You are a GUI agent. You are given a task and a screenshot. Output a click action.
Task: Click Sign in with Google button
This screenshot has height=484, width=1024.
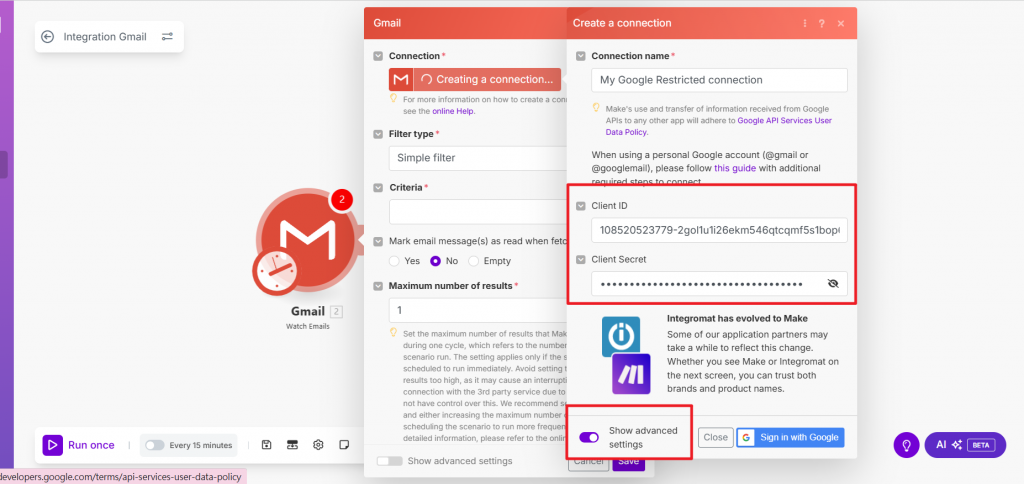790,437
